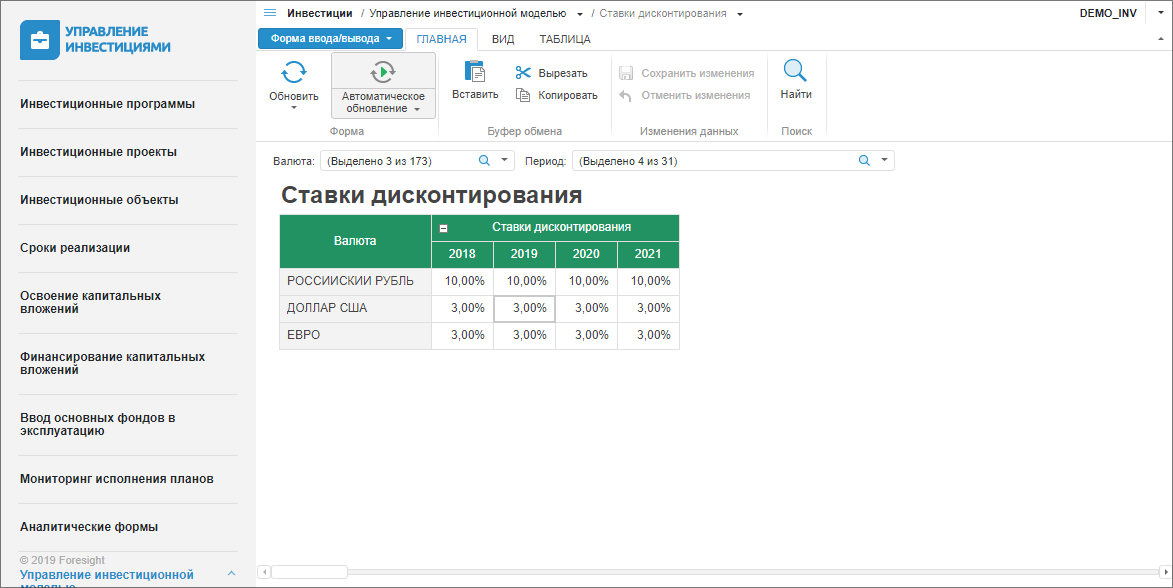Select the ДОЛЛАР США row header
The width and height of the screenshot is (1173, 588).
click(x=355, y=308)
